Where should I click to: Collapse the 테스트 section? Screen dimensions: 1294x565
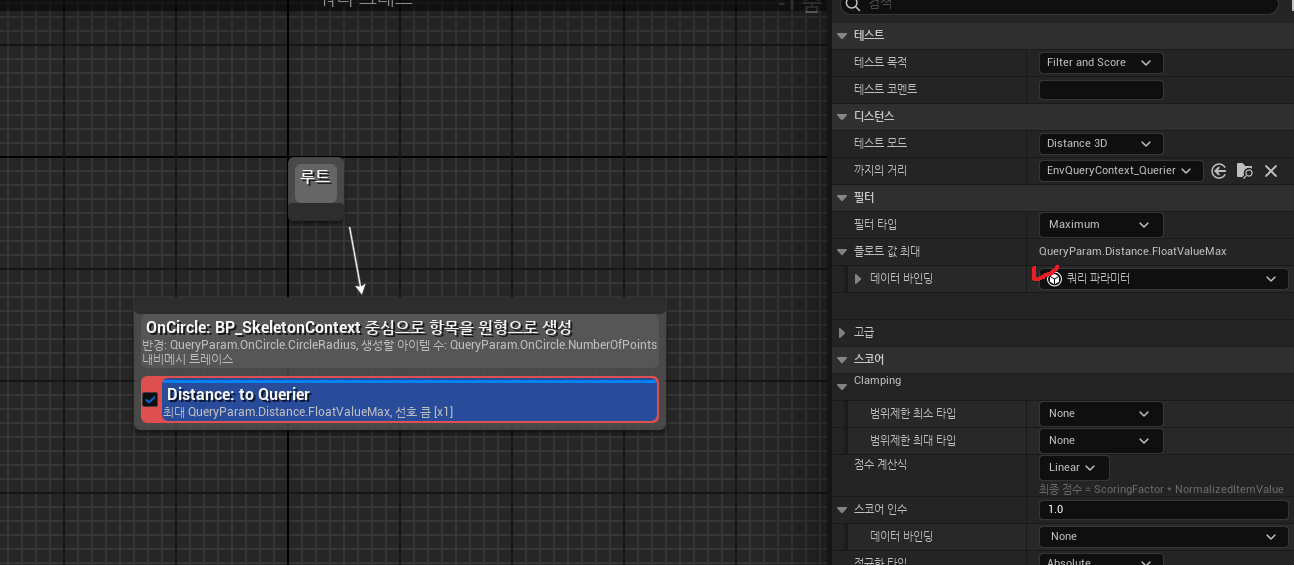pyautogui.click(x=841, y=35)
